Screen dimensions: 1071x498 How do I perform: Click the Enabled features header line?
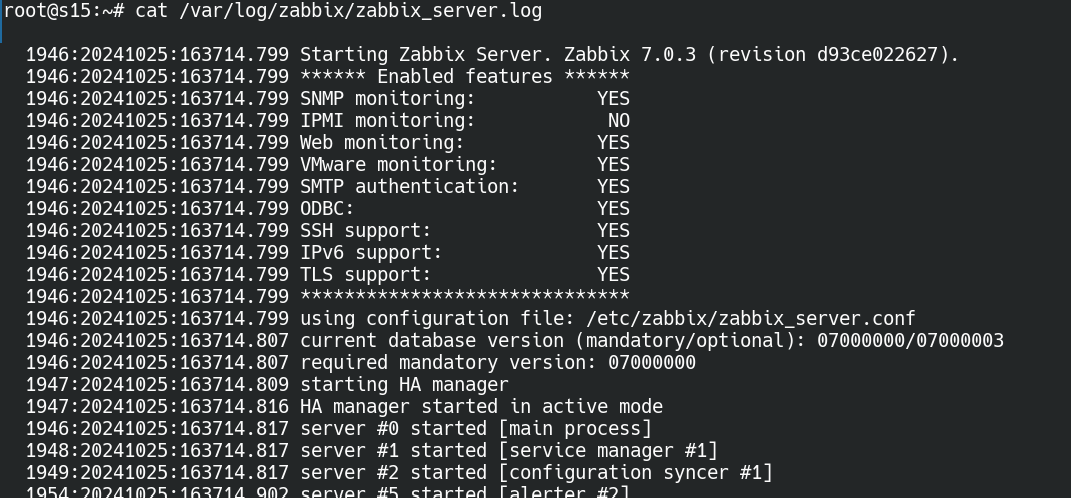pos(464,77)
